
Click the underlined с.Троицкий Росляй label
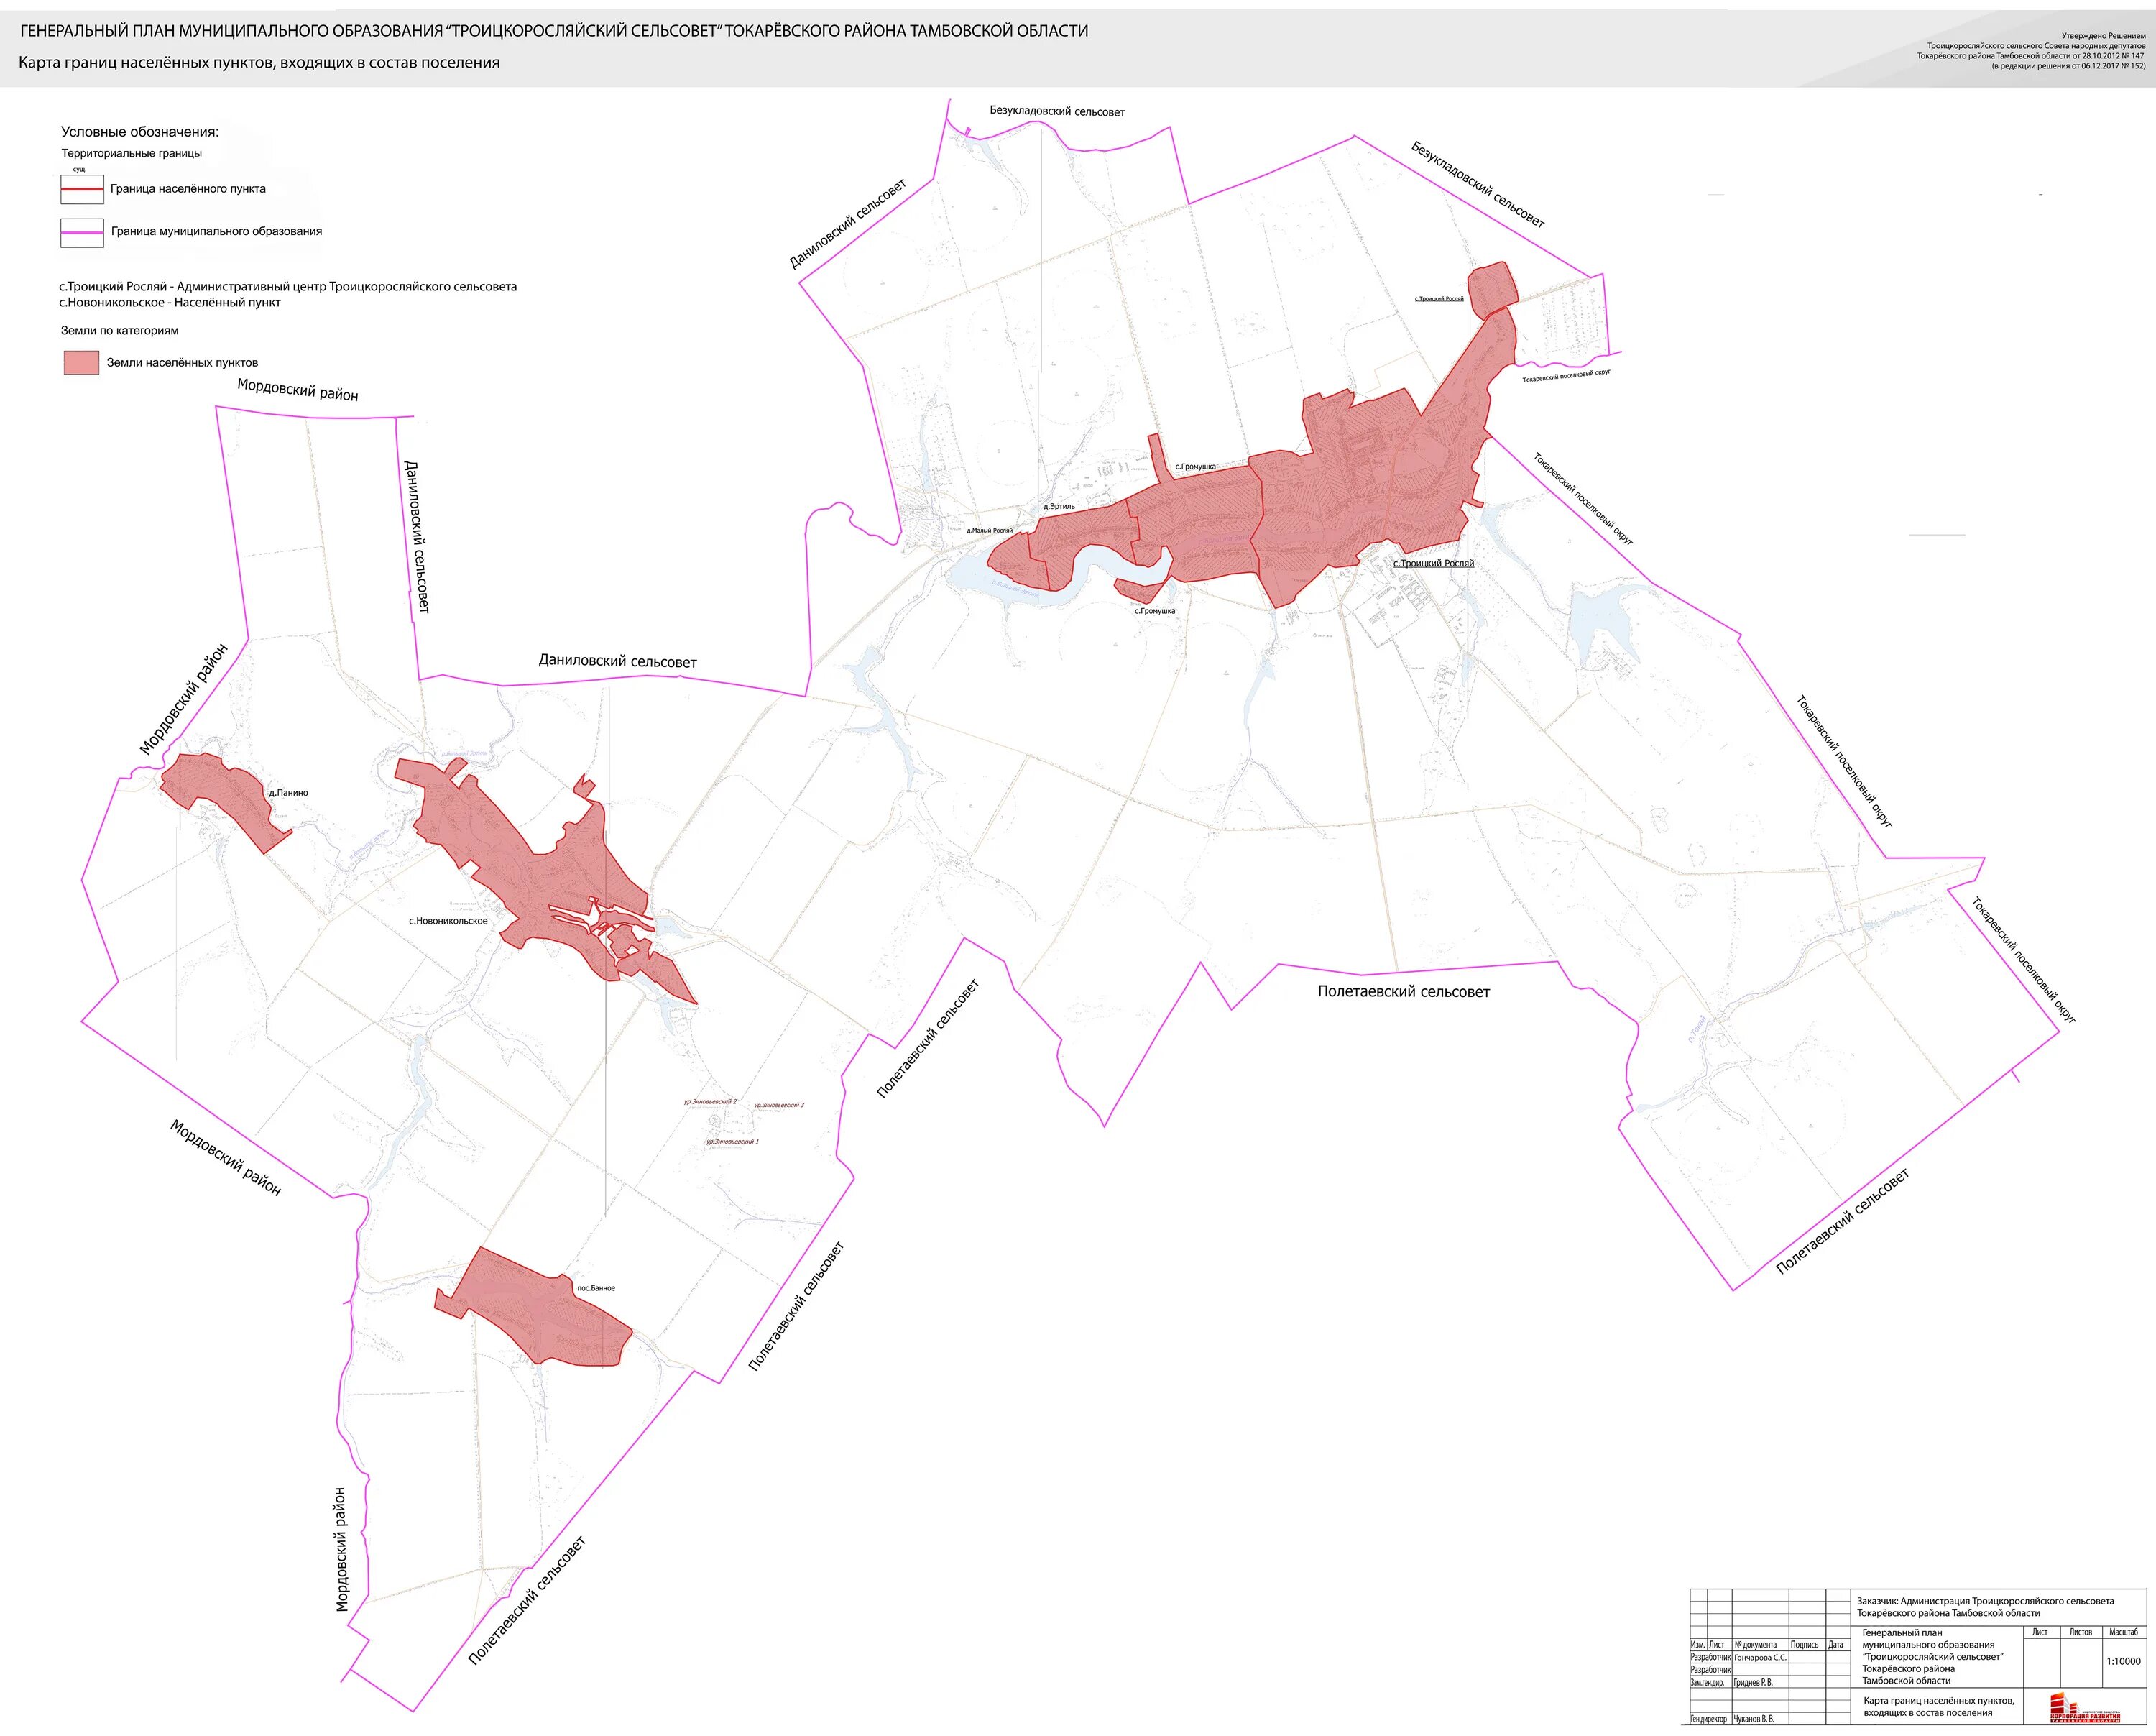1433,563
